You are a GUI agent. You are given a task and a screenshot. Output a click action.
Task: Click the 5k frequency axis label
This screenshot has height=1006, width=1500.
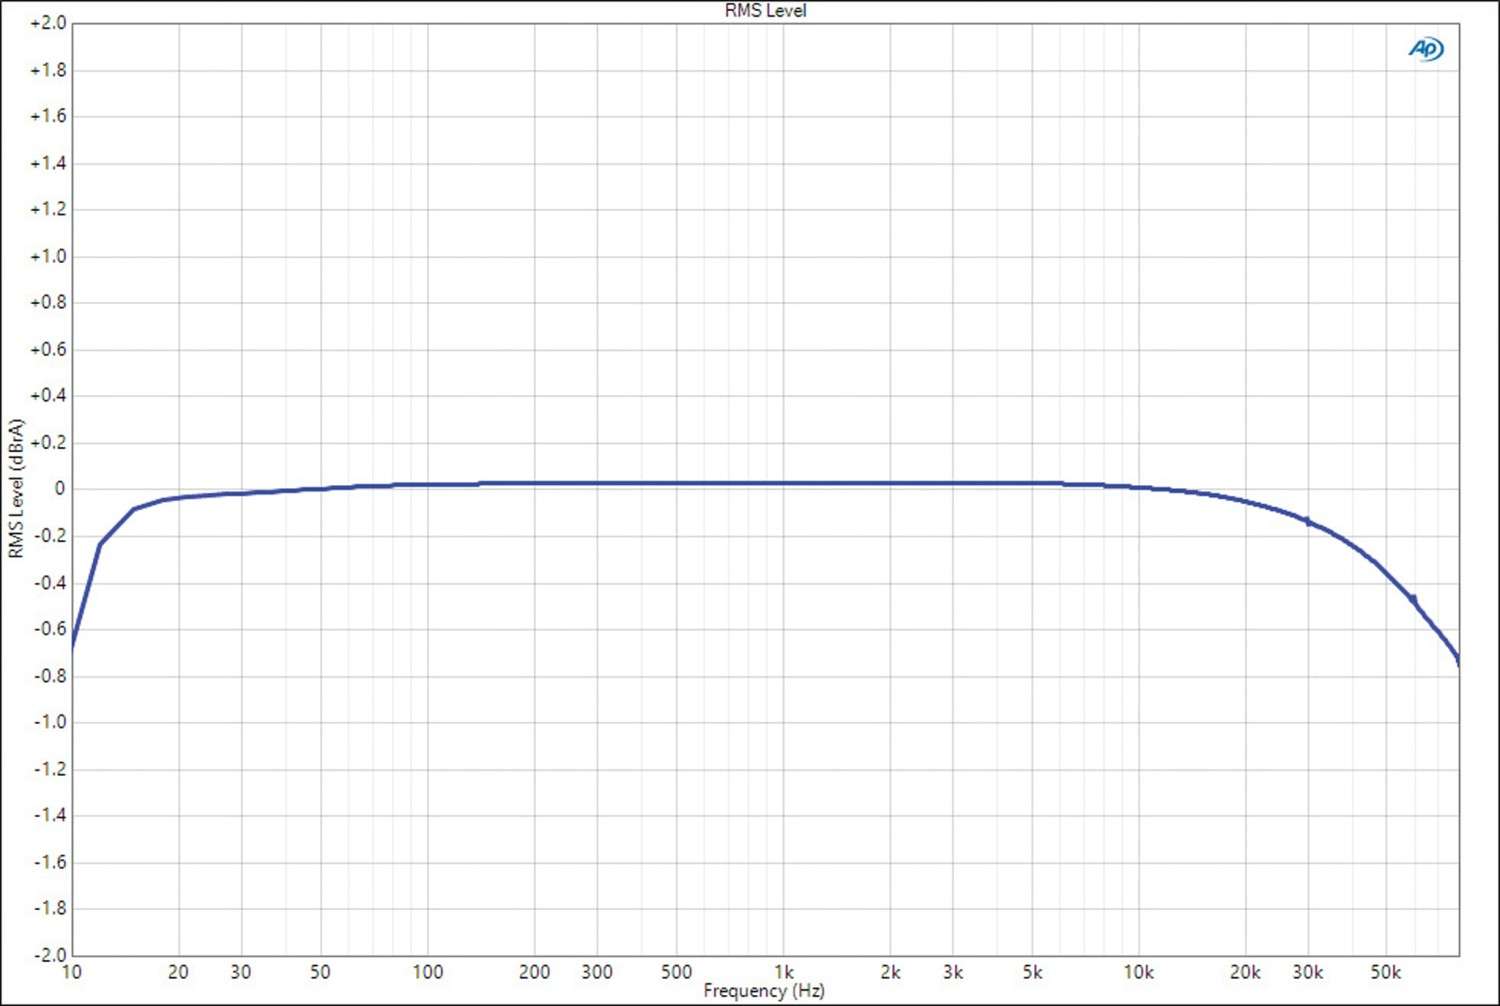[1032, 972]
